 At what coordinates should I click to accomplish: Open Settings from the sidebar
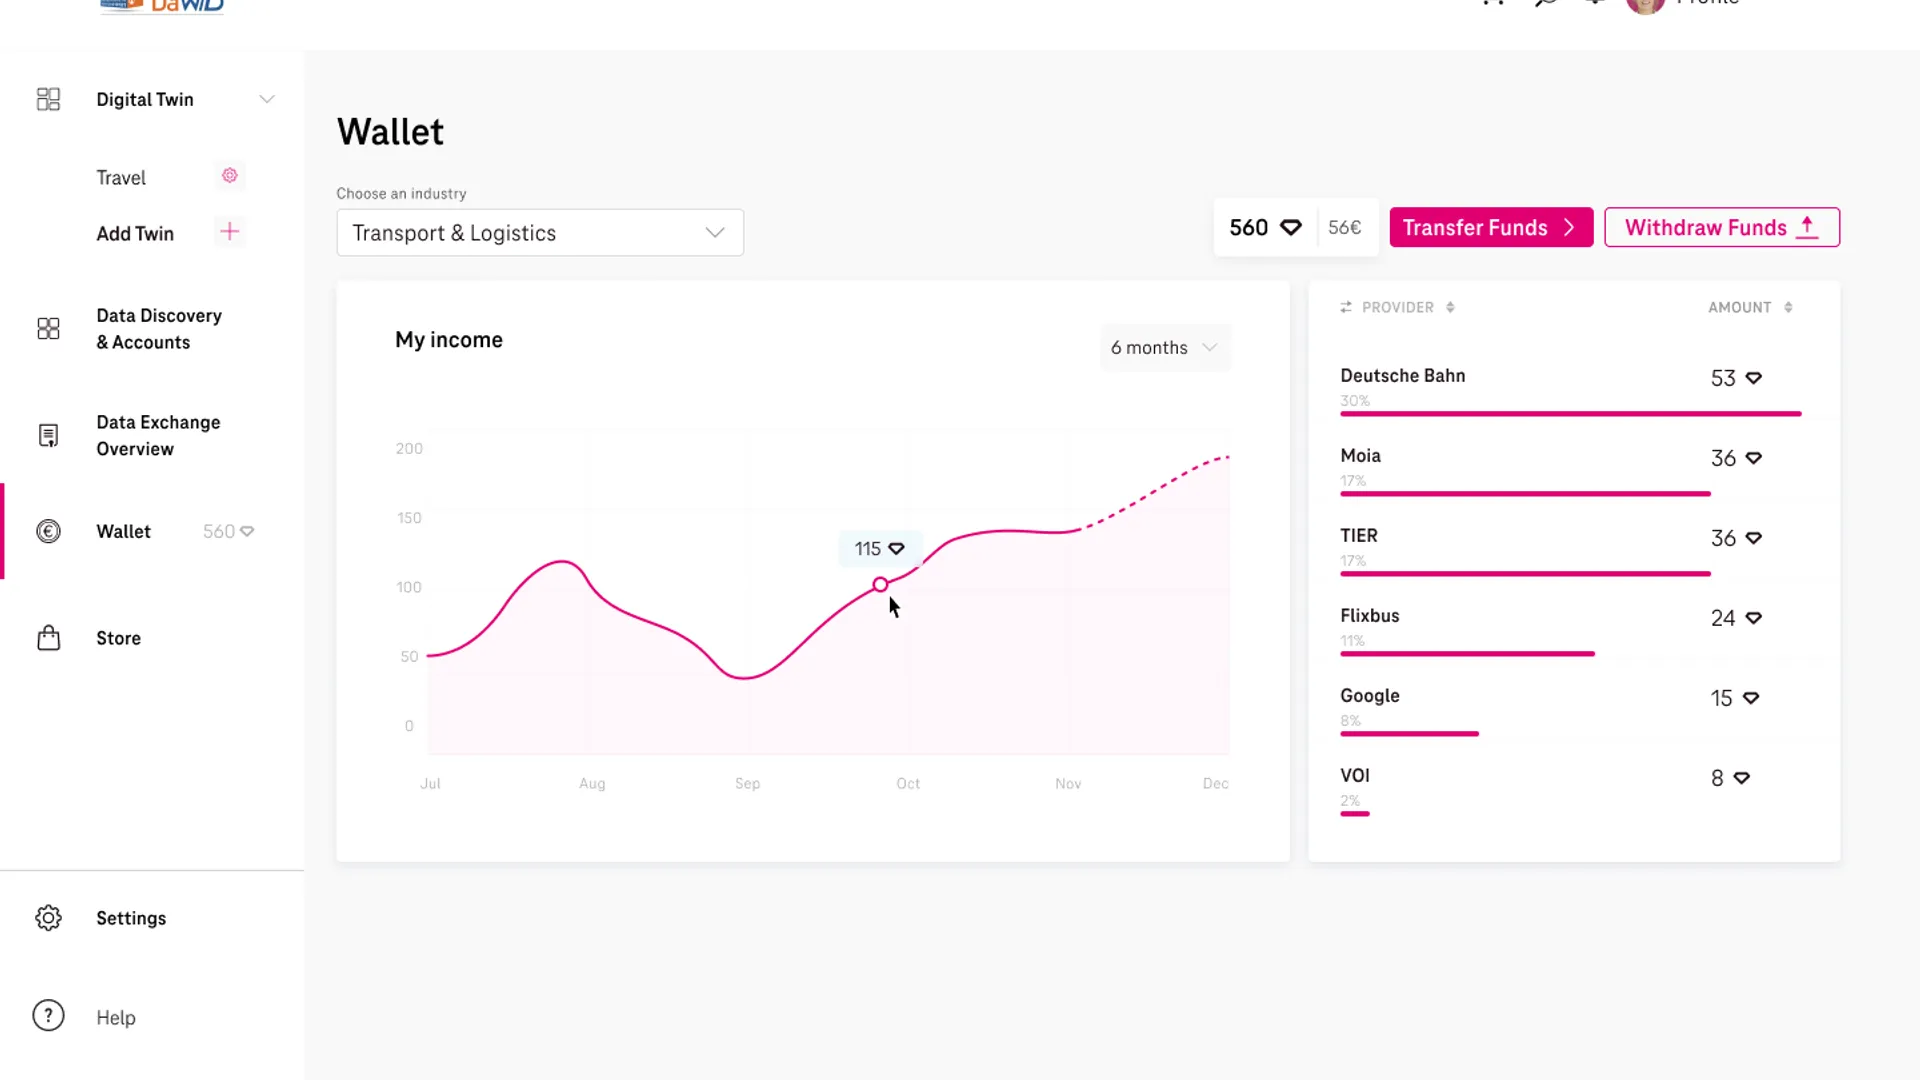pyautogui.click(x=131, y=919)
